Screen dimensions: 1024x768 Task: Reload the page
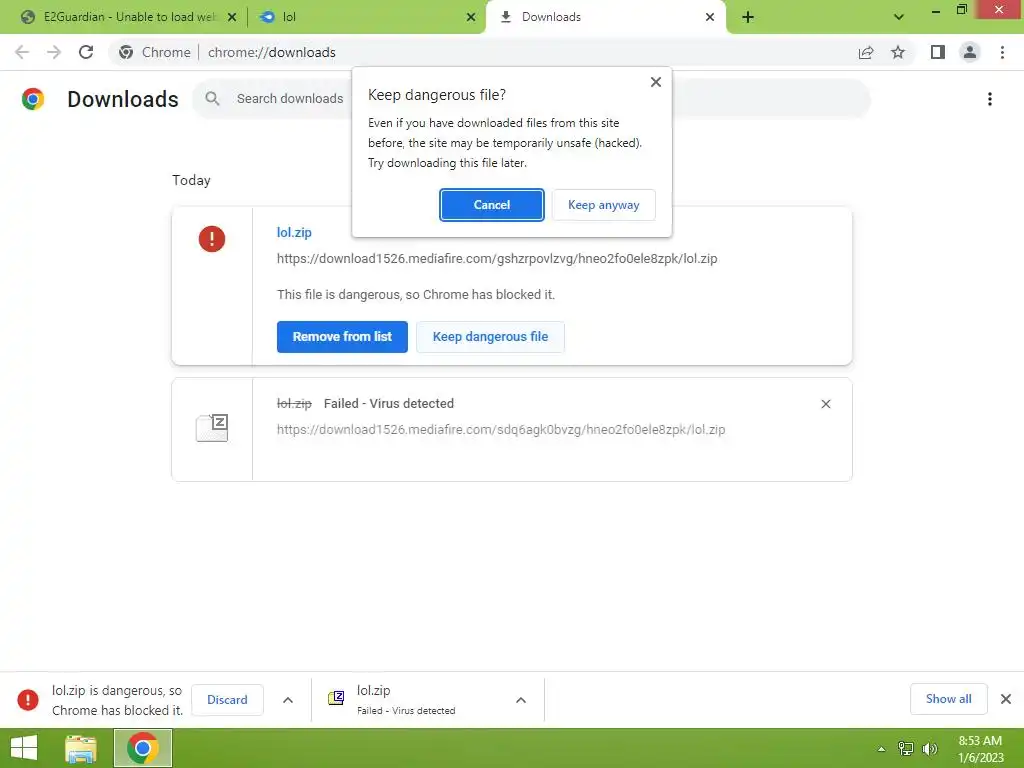86,52
